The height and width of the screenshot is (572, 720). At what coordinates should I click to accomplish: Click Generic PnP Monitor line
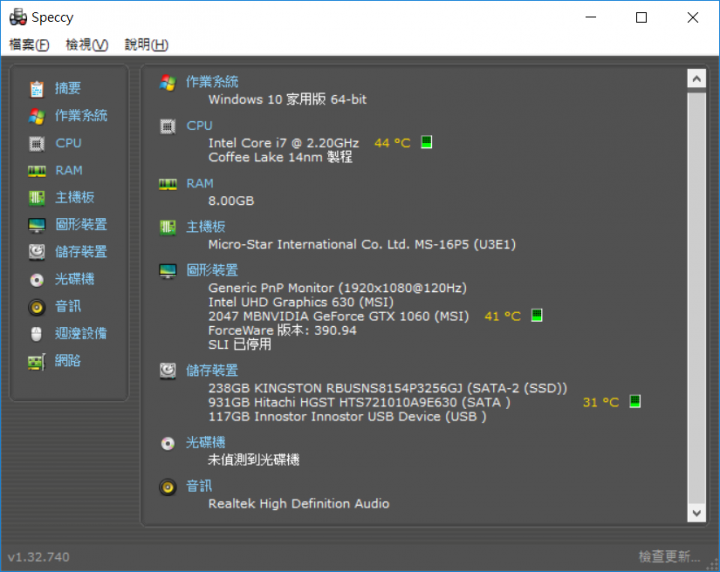point(338,288)
